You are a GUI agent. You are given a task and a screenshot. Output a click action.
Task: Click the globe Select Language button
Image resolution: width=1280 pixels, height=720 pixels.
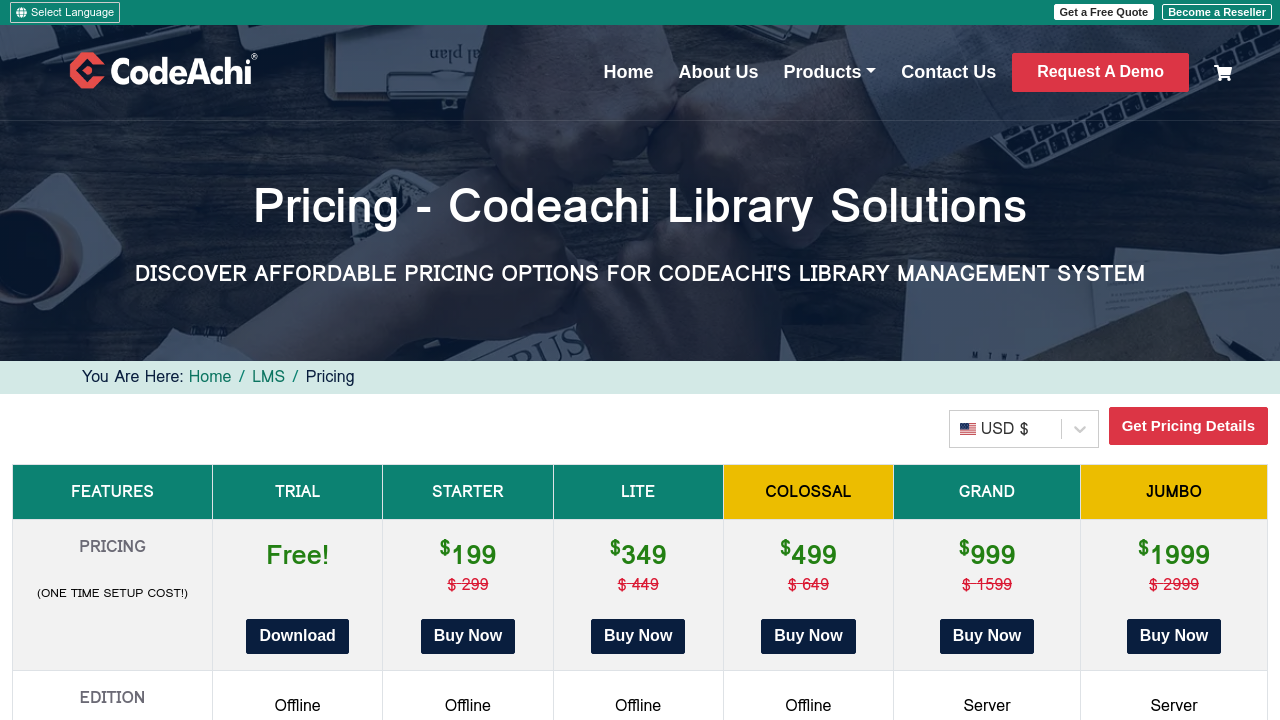click(65, 12)
